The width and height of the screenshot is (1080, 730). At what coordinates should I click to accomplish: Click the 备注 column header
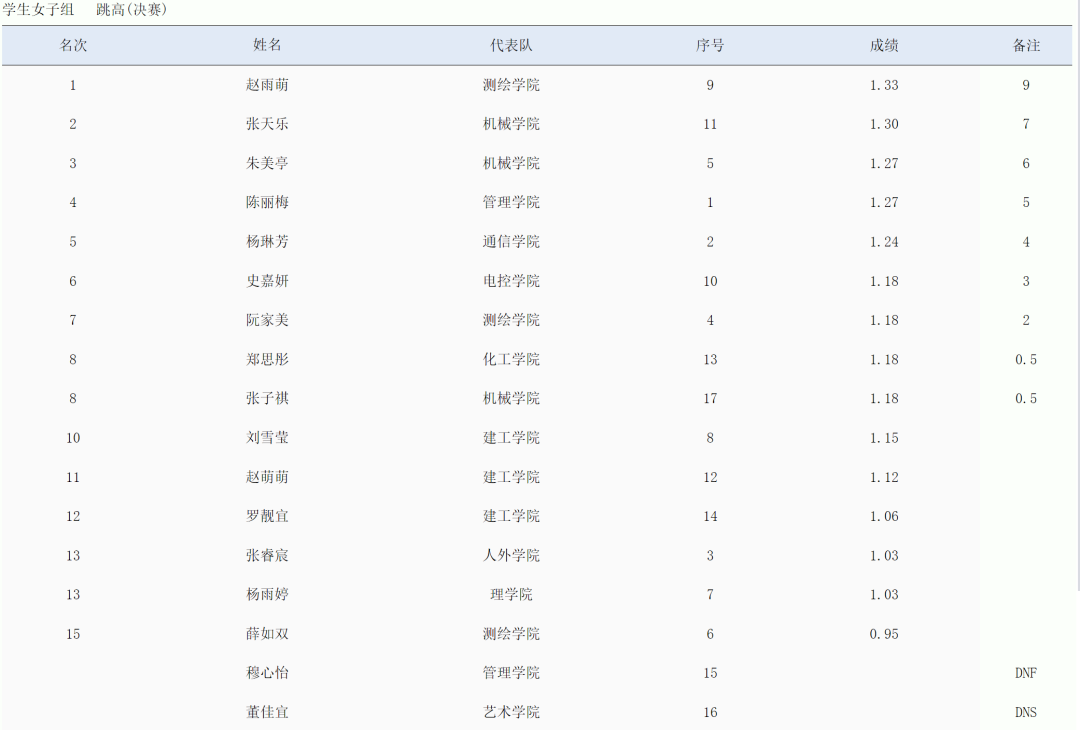point(1026,46)
